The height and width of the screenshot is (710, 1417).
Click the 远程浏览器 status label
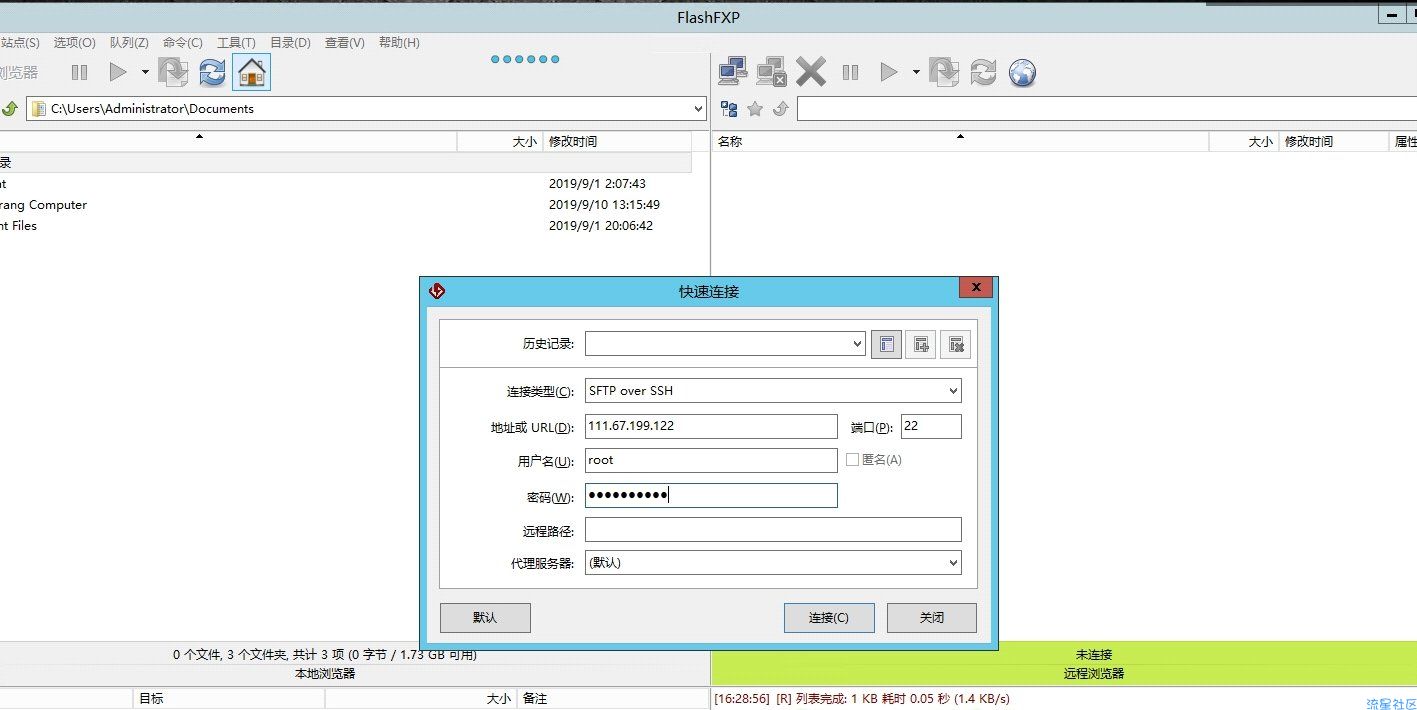pos(1094,673)
